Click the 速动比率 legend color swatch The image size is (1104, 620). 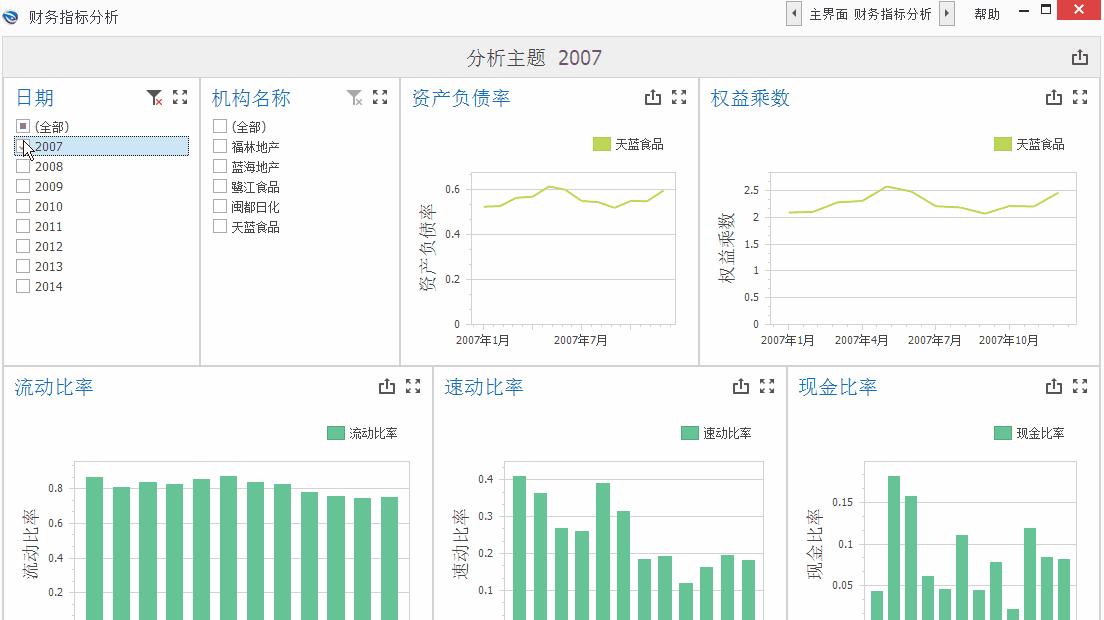[689, 433]
